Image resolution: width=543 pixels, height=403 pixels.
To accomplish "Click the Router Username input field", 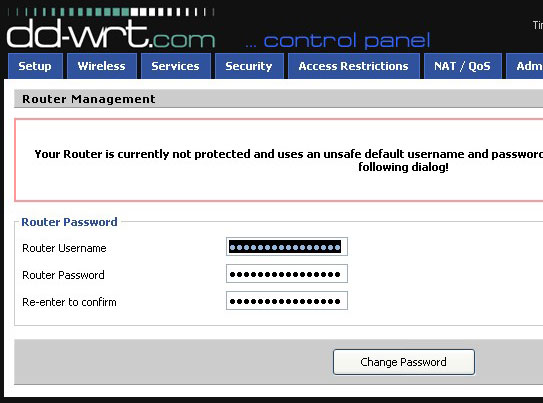I will coord(287,247).
